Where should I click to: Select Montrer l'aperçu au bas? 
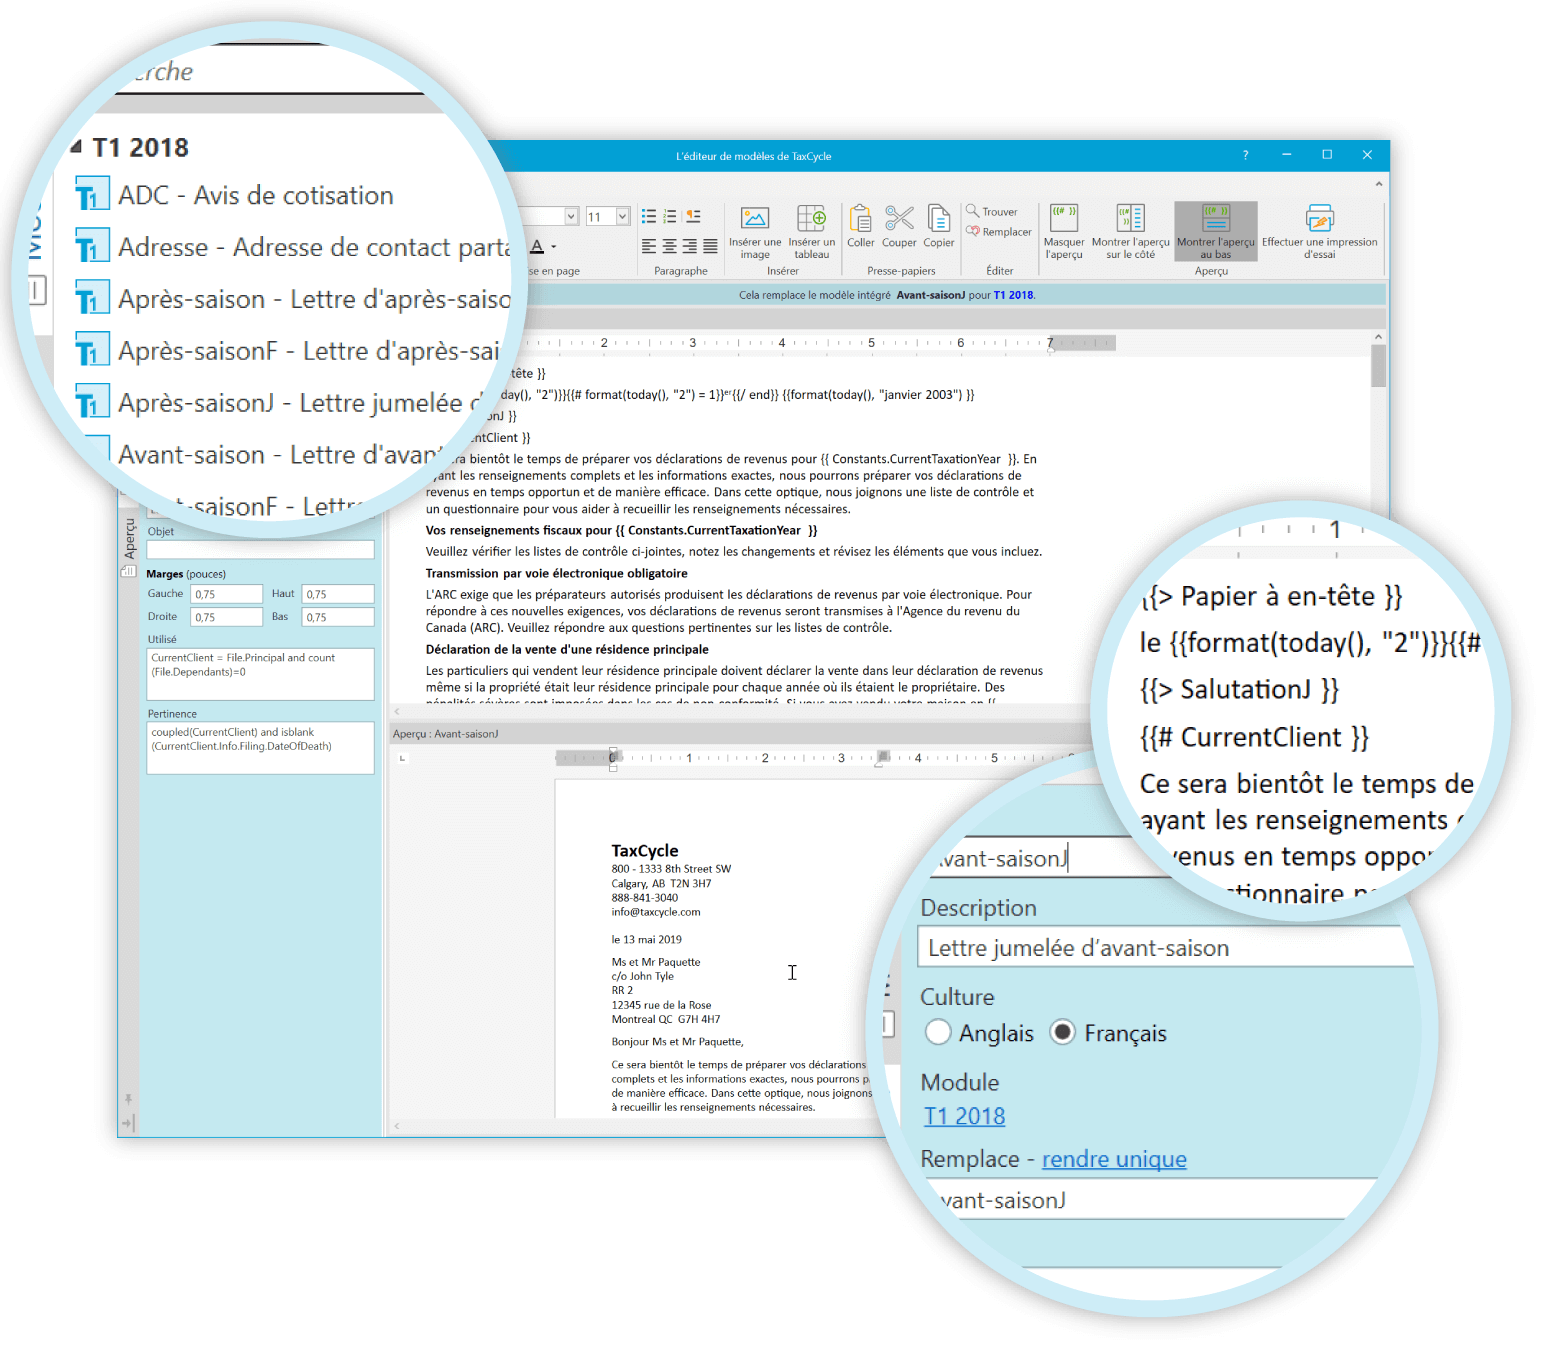click(x=1216, y=232)
